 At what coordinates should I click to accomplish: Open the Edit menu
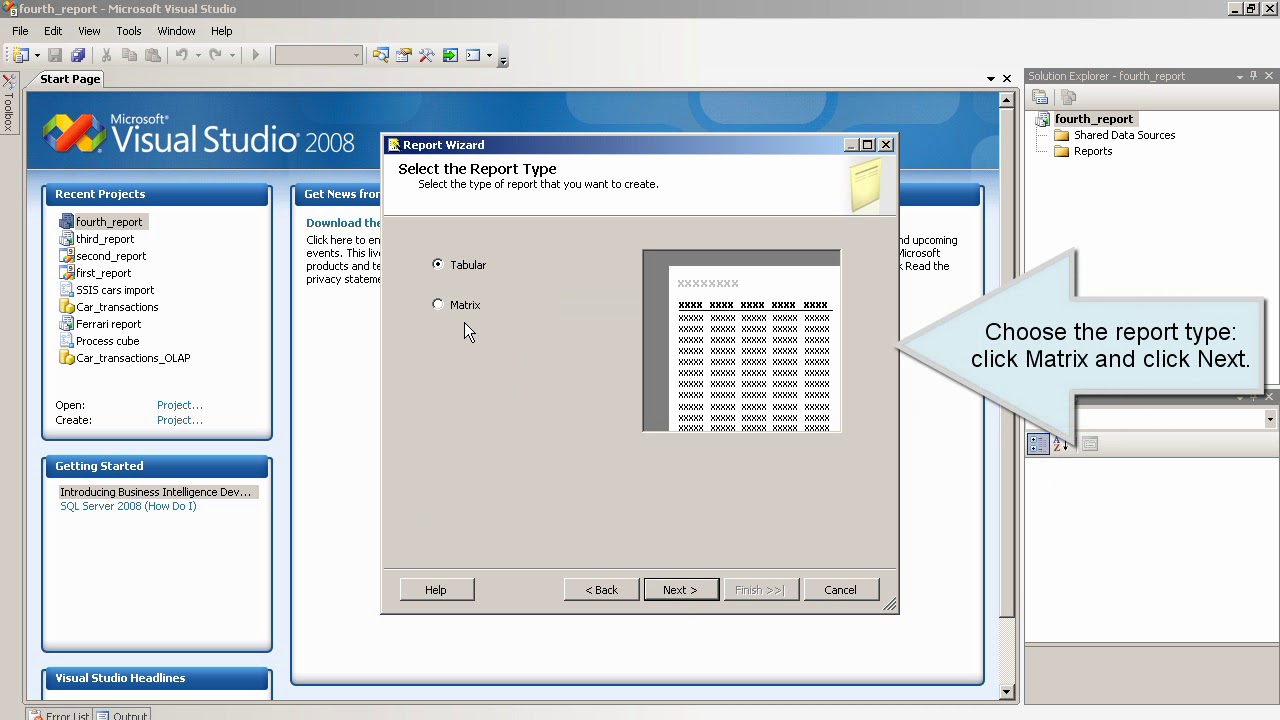pos(53,31)
